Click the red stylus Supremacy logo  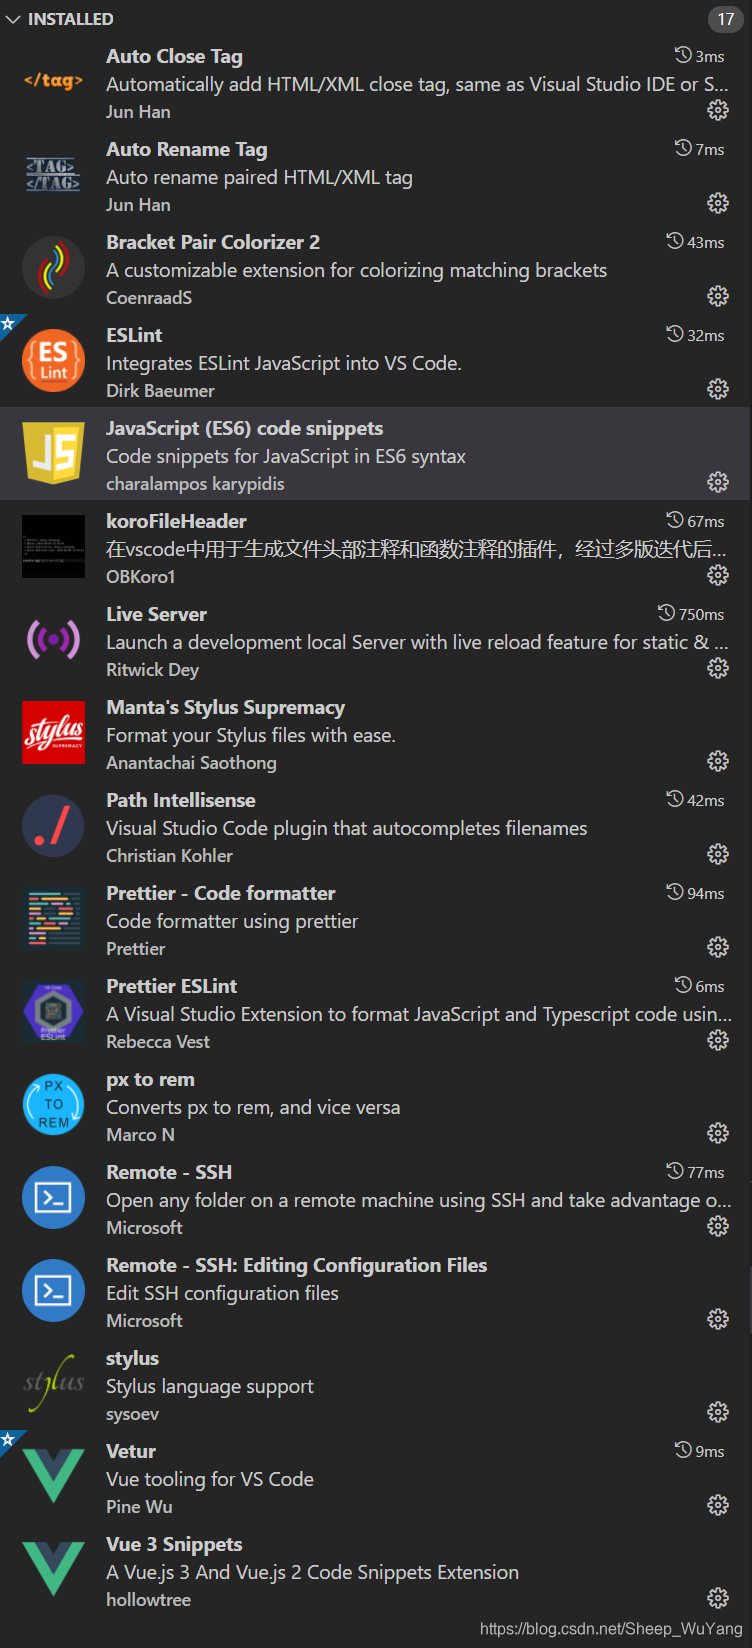pos(53,732)
